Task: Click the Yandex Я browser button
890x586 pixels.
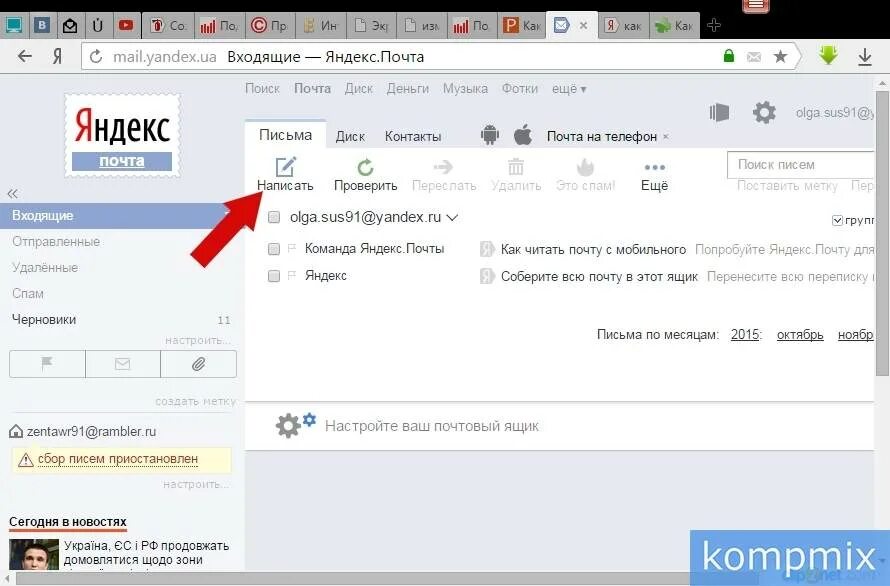Action: tap(57, 56)
